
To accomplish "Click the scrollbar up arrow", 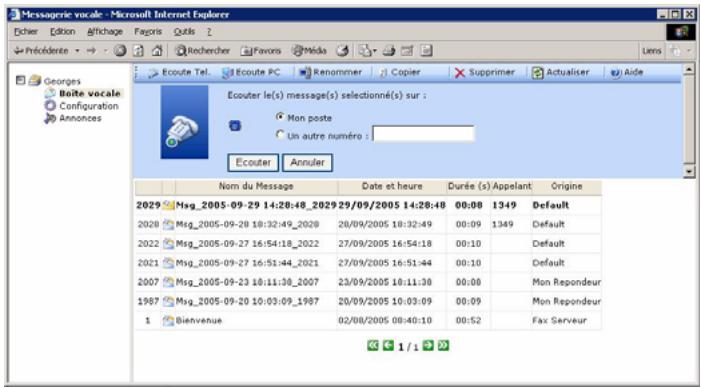I will 689,69.
